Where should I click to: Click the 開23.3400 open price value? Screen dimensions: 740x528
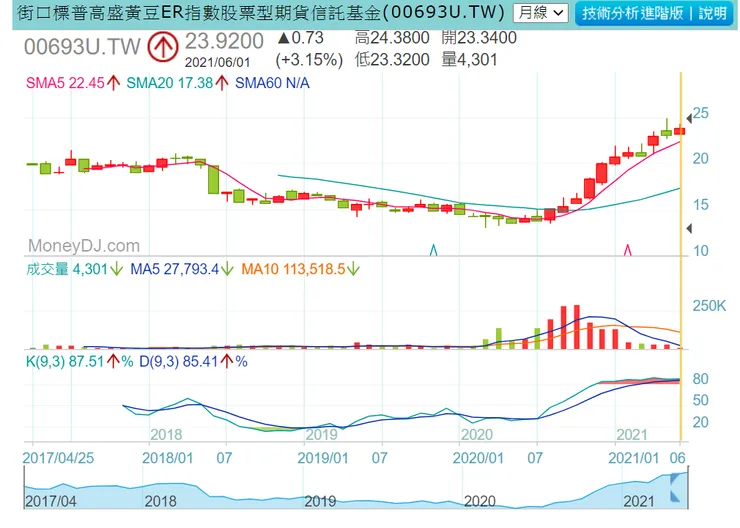pyautogui.click(x=479, y=38)
